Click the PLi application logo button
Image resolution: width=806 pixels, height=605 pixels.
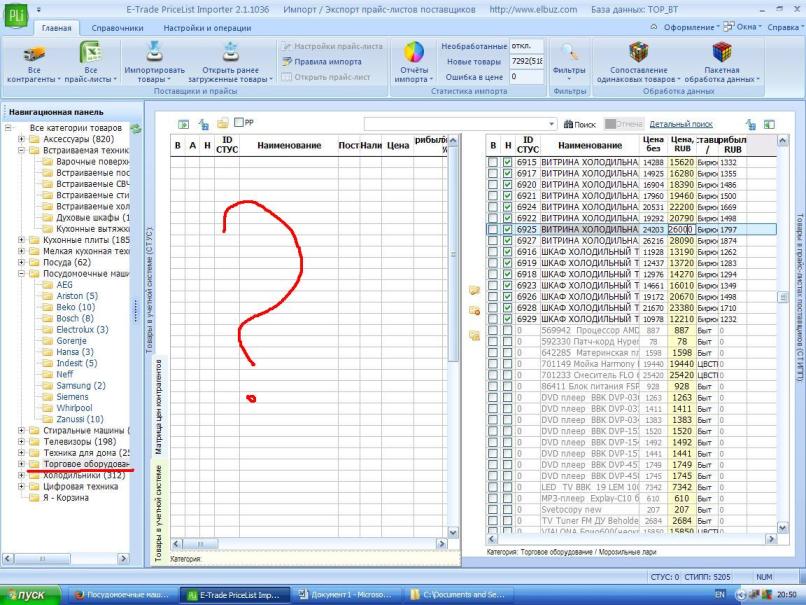tap(16, 15)
